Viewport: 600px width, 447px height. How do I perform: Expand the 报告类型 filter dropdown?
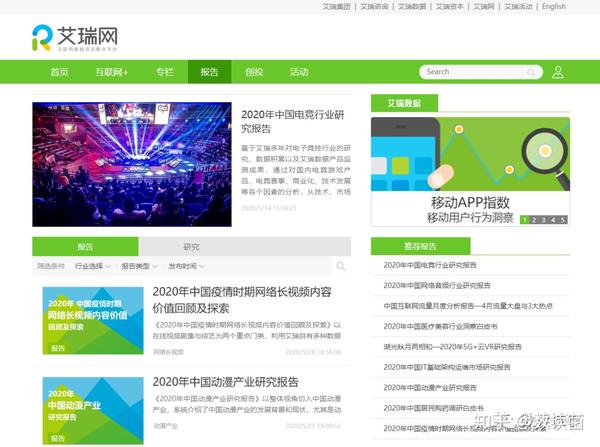[x=139, y=266]
